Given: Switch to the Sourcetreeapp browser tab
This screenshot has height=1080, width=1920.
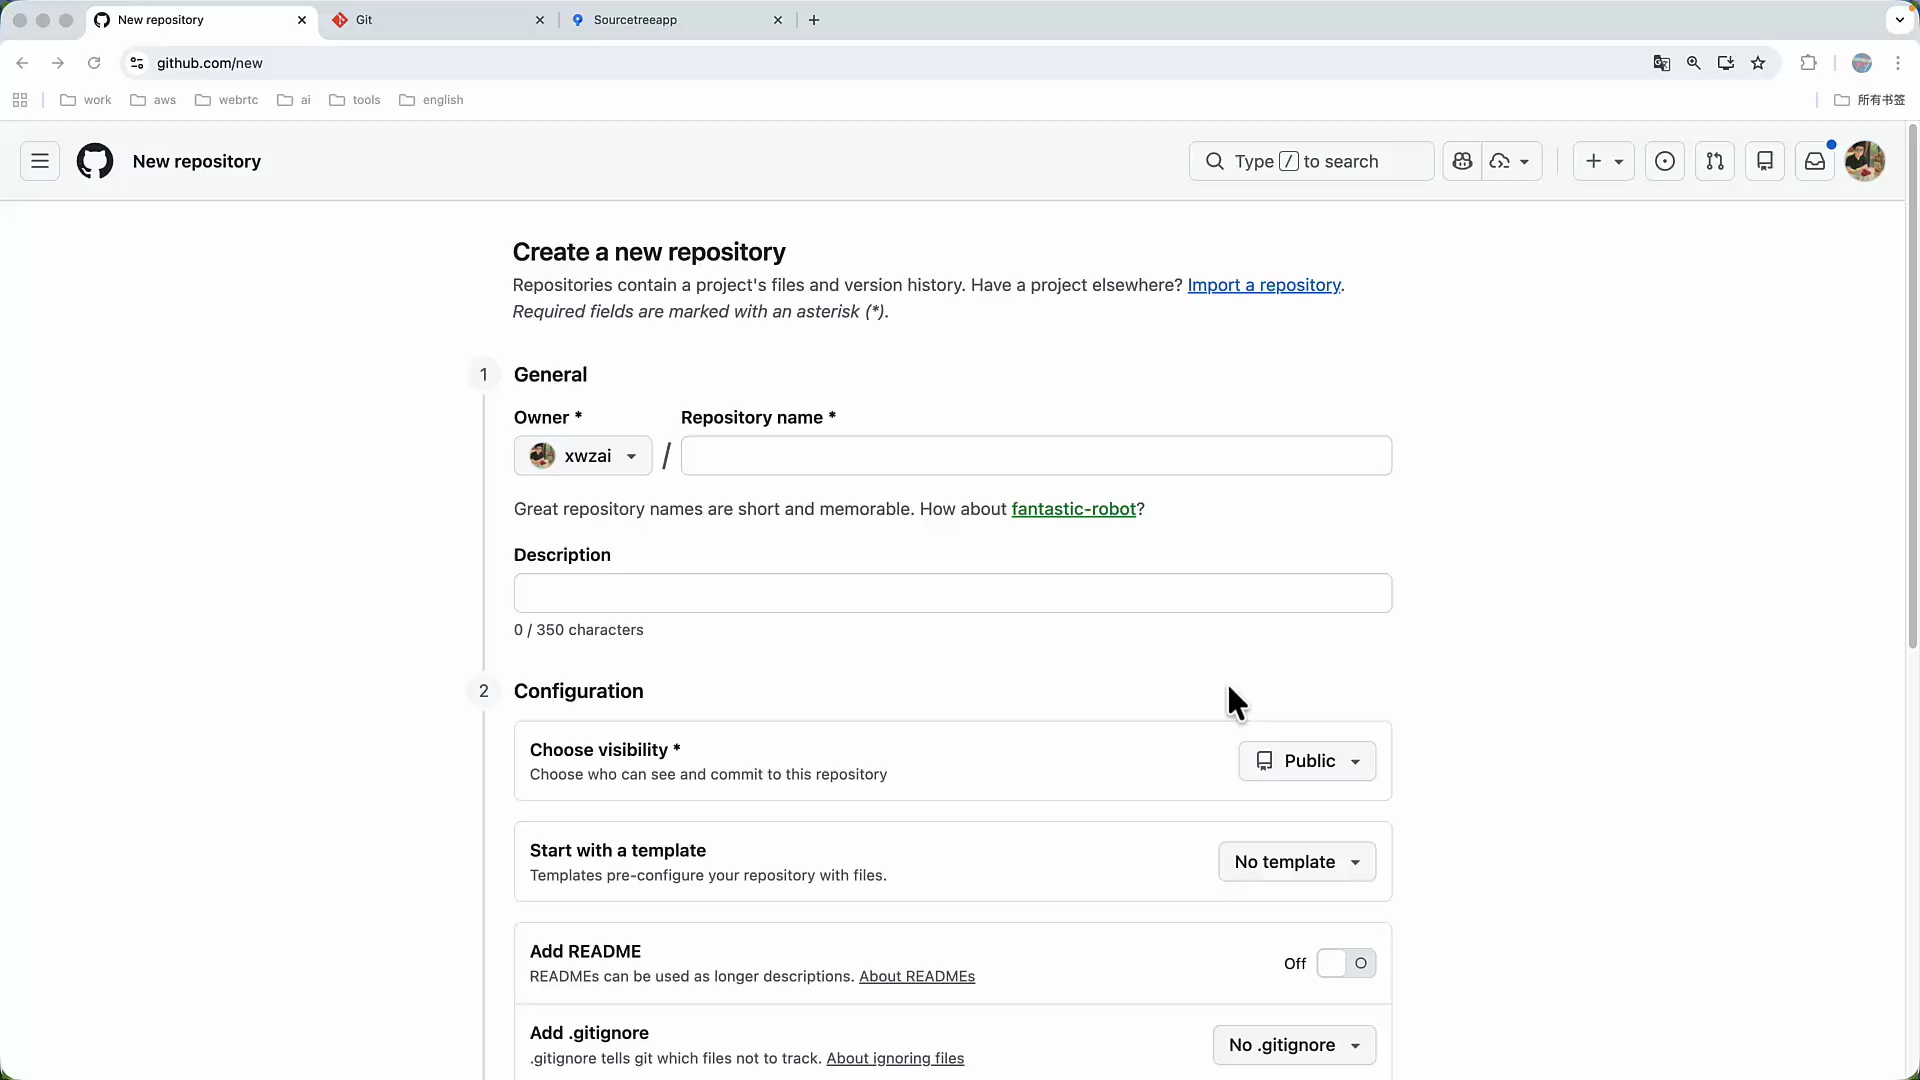Looking at the screenshot, I should point(677,20).
